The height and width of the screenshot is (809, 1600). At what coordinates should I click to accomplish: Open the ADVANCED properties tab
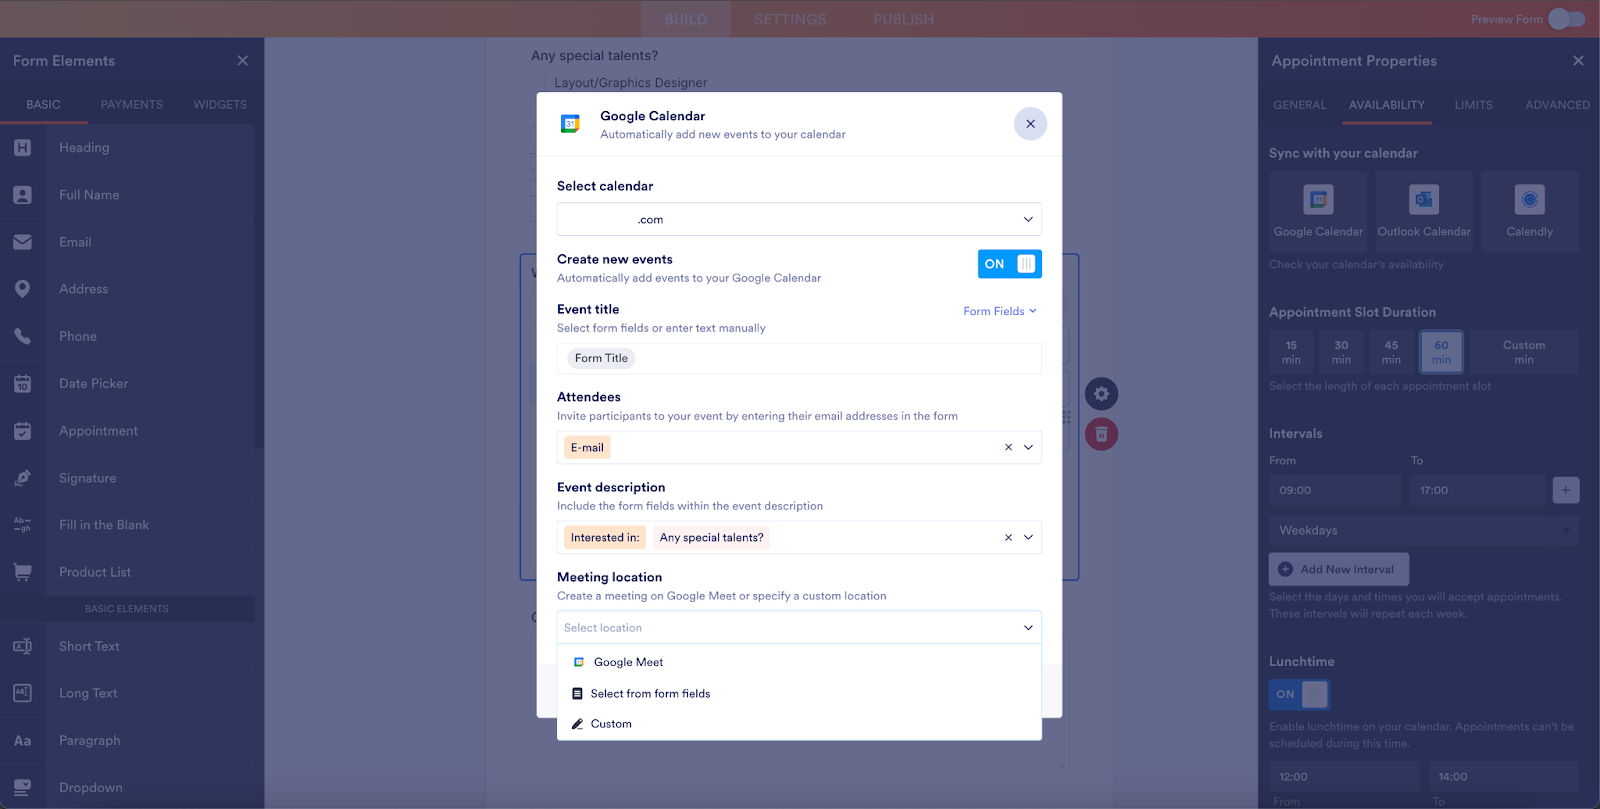click(x=1557, y=105)
